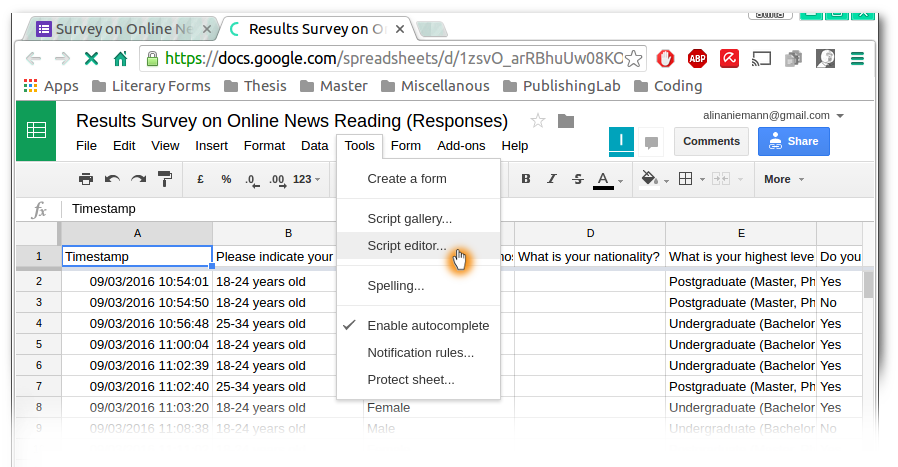Redo using the toolbar arrow
This screenshot has width=898, height=467.
click(x=139, y=179)
